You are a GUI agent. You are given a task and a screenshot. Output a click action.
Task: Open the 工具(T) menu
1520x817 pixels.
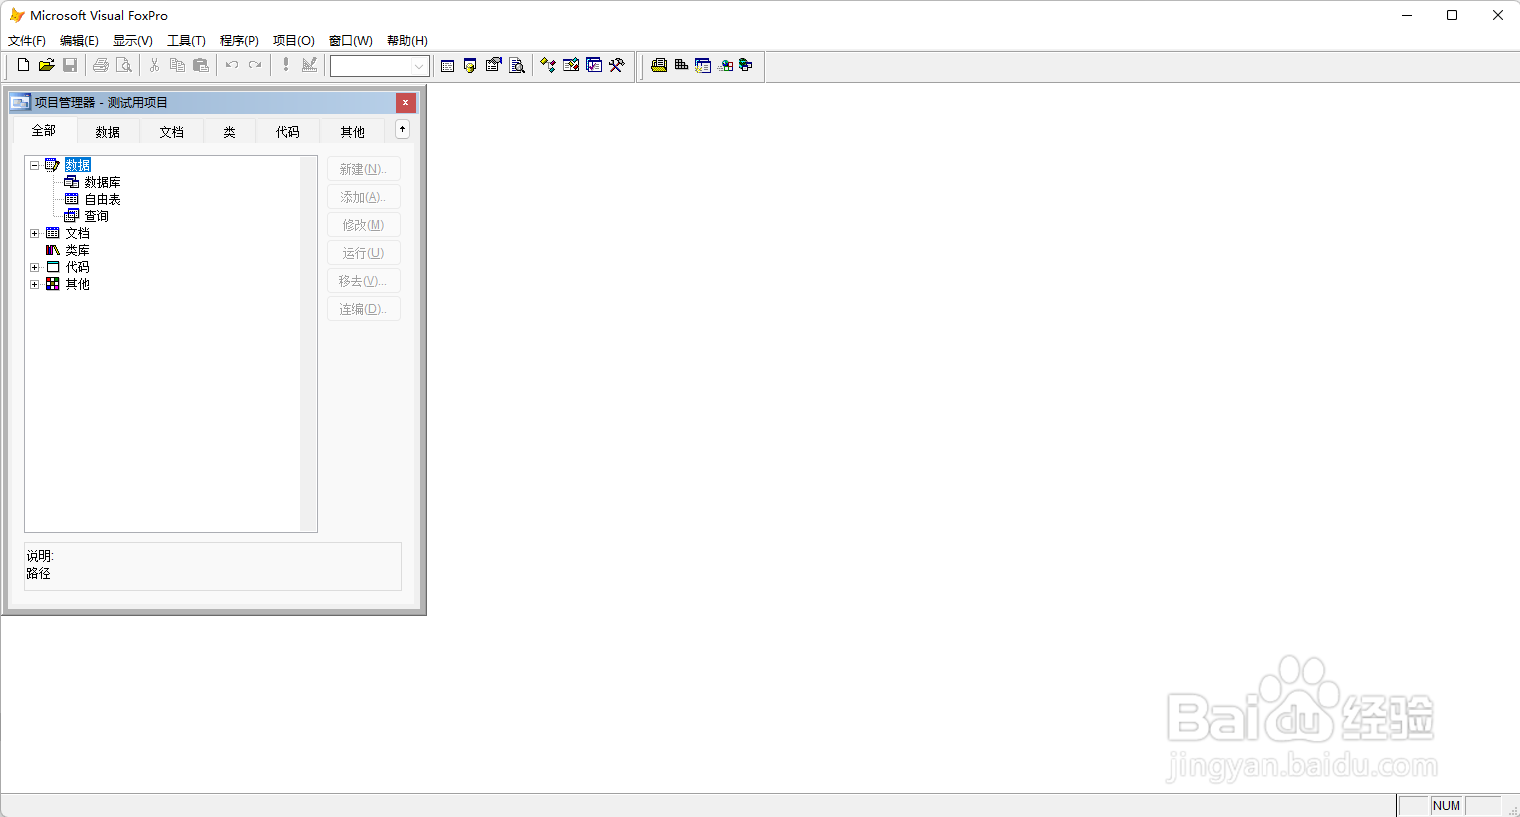[186, 41]
